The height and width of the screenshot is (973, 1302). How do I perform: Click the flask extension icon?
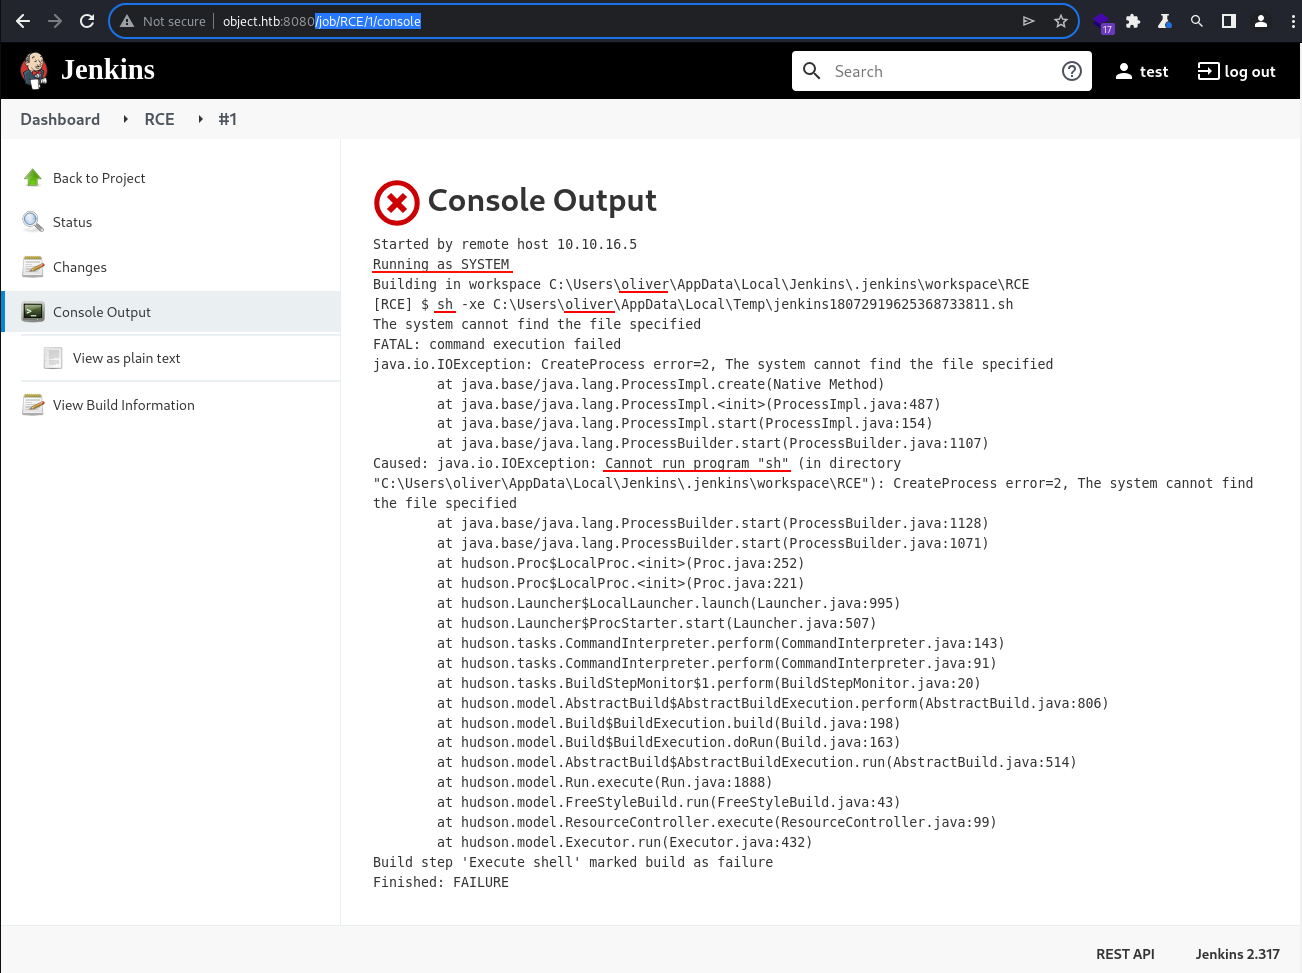[x=1165, y=21]
